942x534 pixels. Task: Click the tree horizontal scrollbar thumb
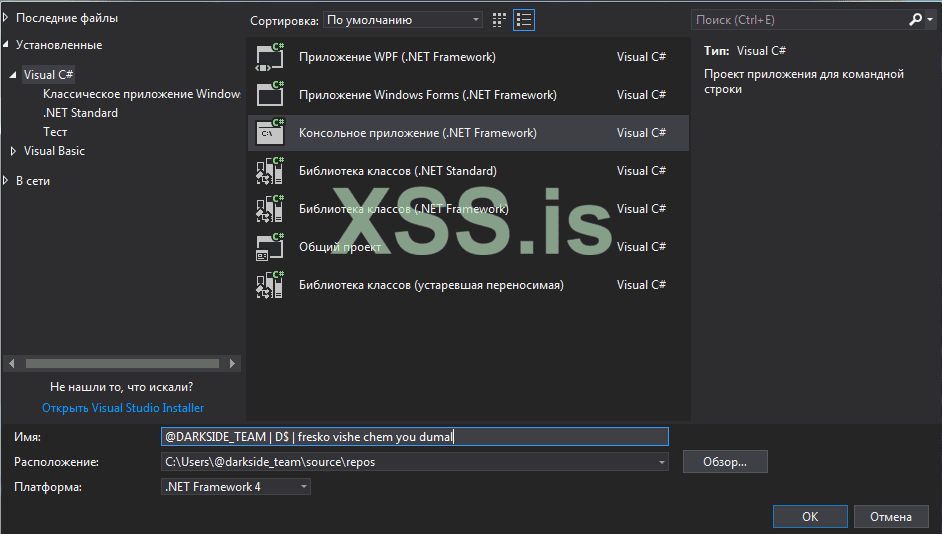(122, 363)
